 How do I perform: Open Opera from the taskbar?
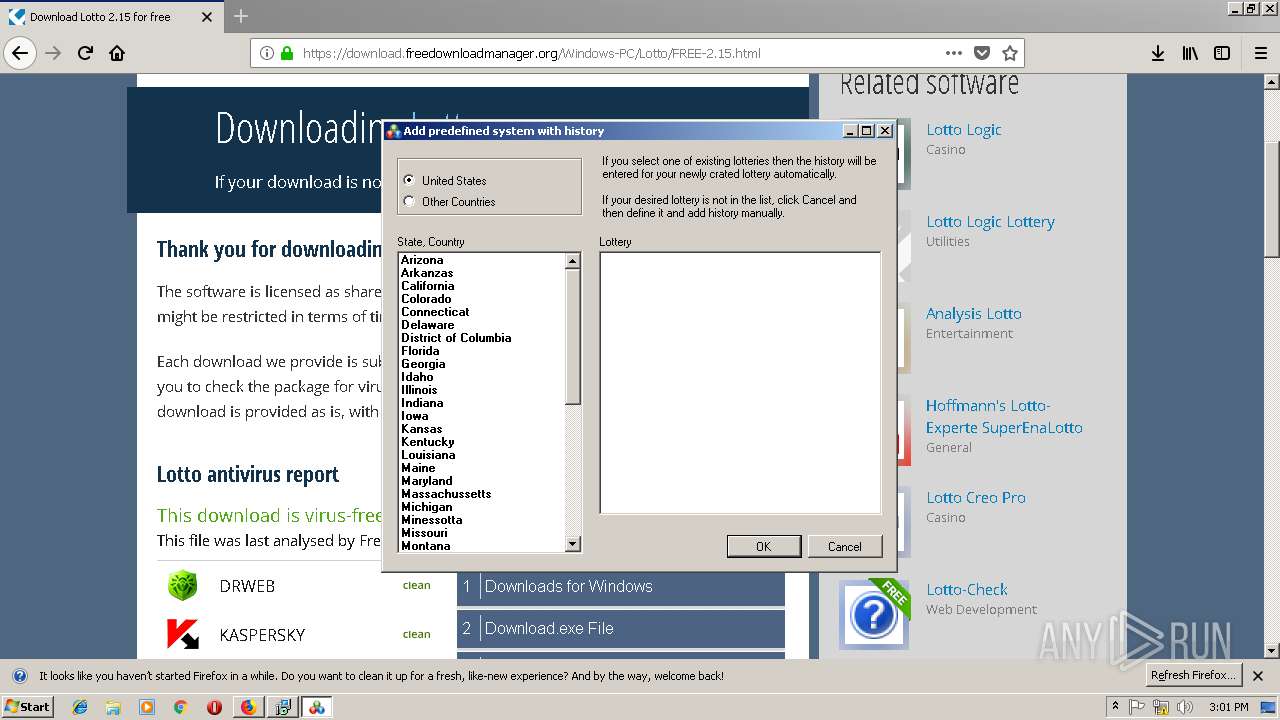(x=214, y=707)
